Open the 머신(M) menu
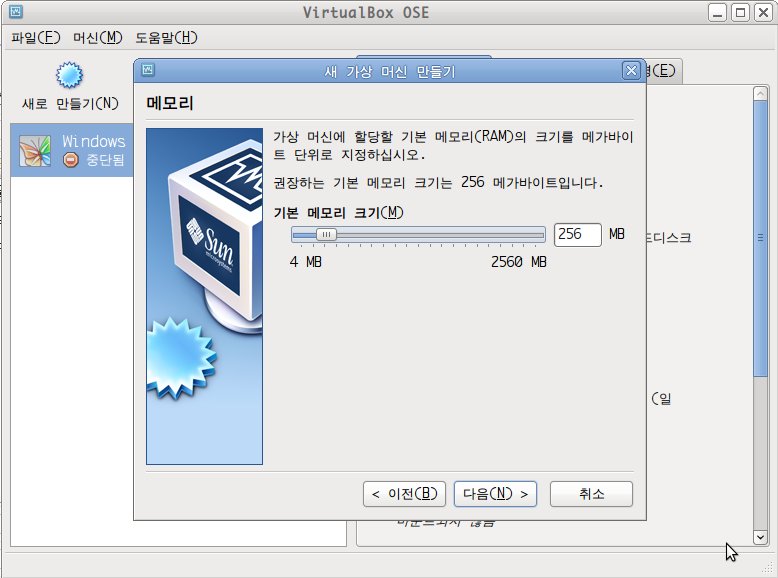This screenshot has width=778, height=578. coord(98,38)
